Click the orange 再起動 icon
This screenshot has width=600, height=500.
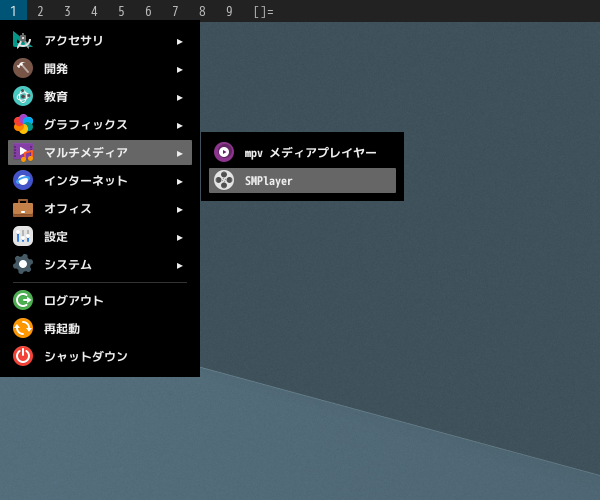tap(23, 328)
